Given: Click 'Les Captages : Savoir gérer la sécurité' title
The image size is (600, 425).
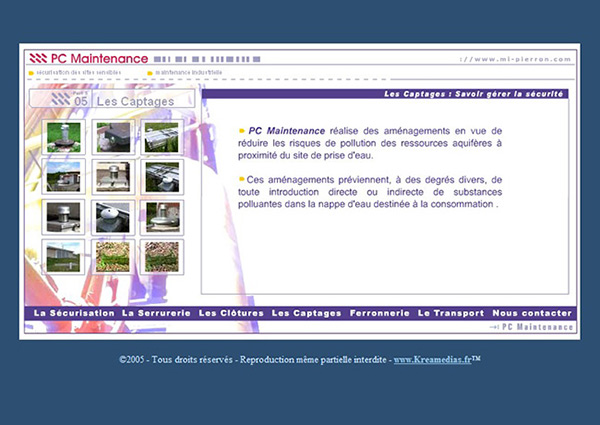Looking at the screenshot, I should tap(473, 94).
